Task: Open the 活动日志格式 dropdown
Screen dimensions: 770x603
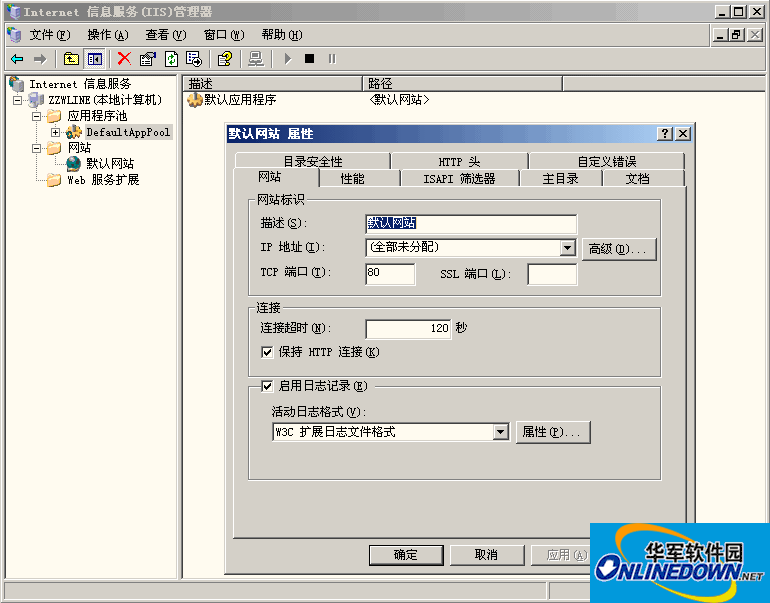Action: 500,432
